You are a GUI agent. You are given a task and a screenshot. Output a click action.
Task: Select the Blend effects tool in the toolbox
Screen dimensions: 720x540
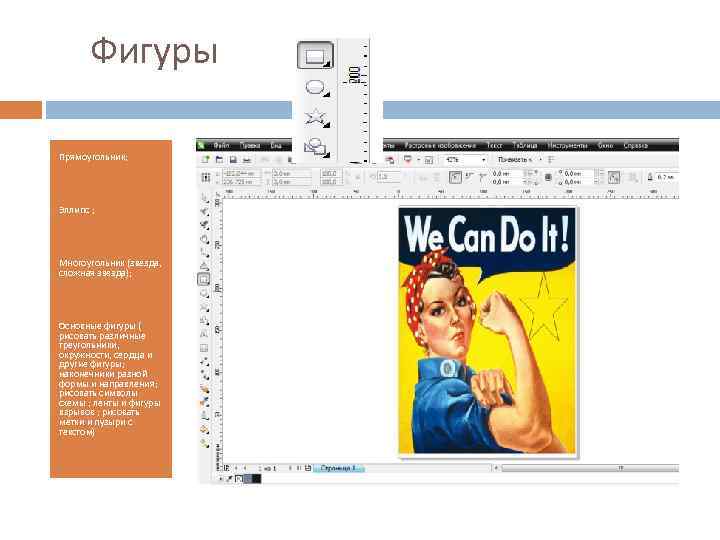[x=204, y=389]
